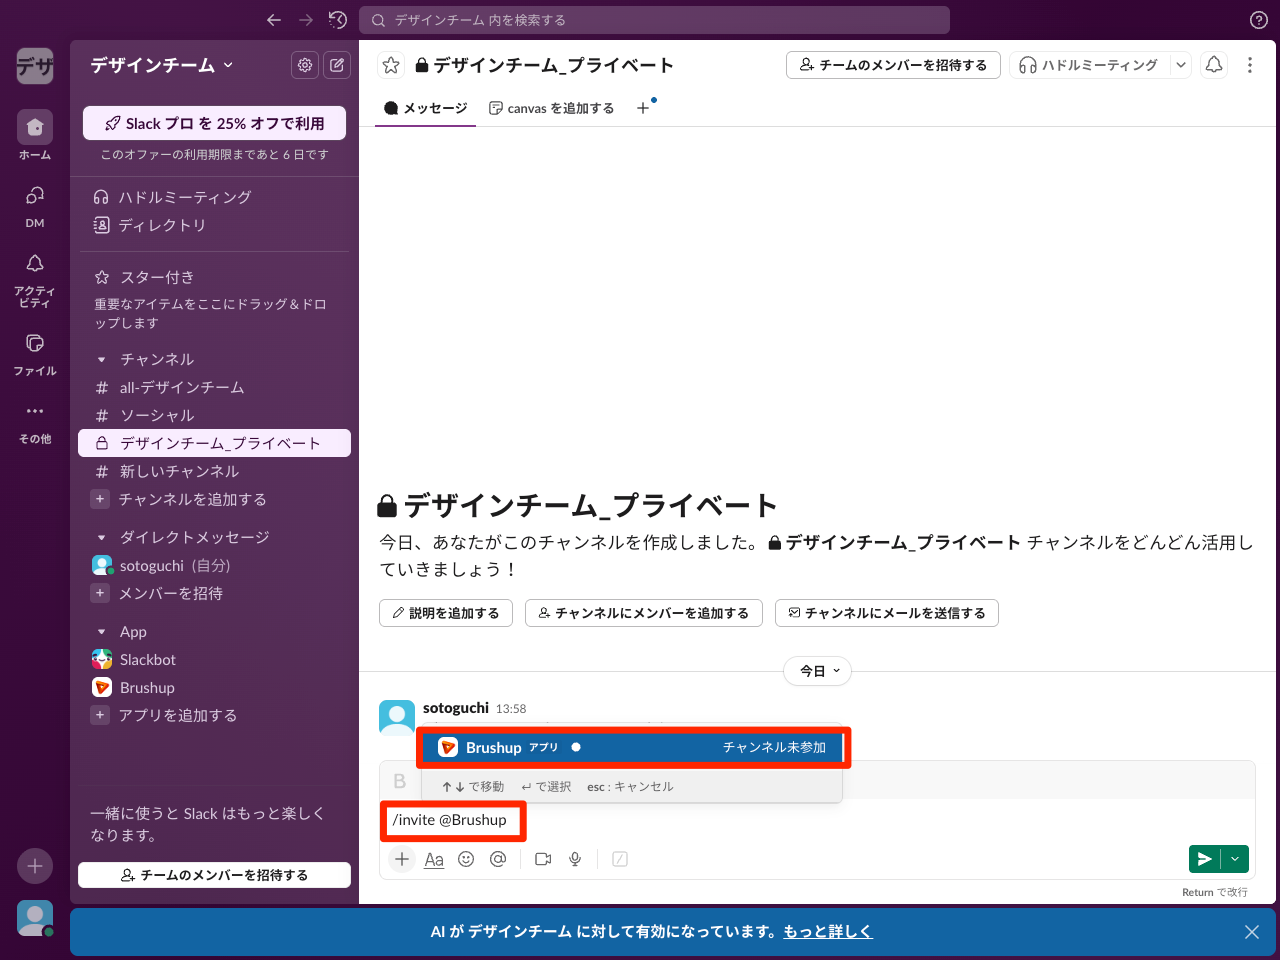Toggle channel notifications with the bell icon
1280x960 pixels.
(x=1214, y=64)
